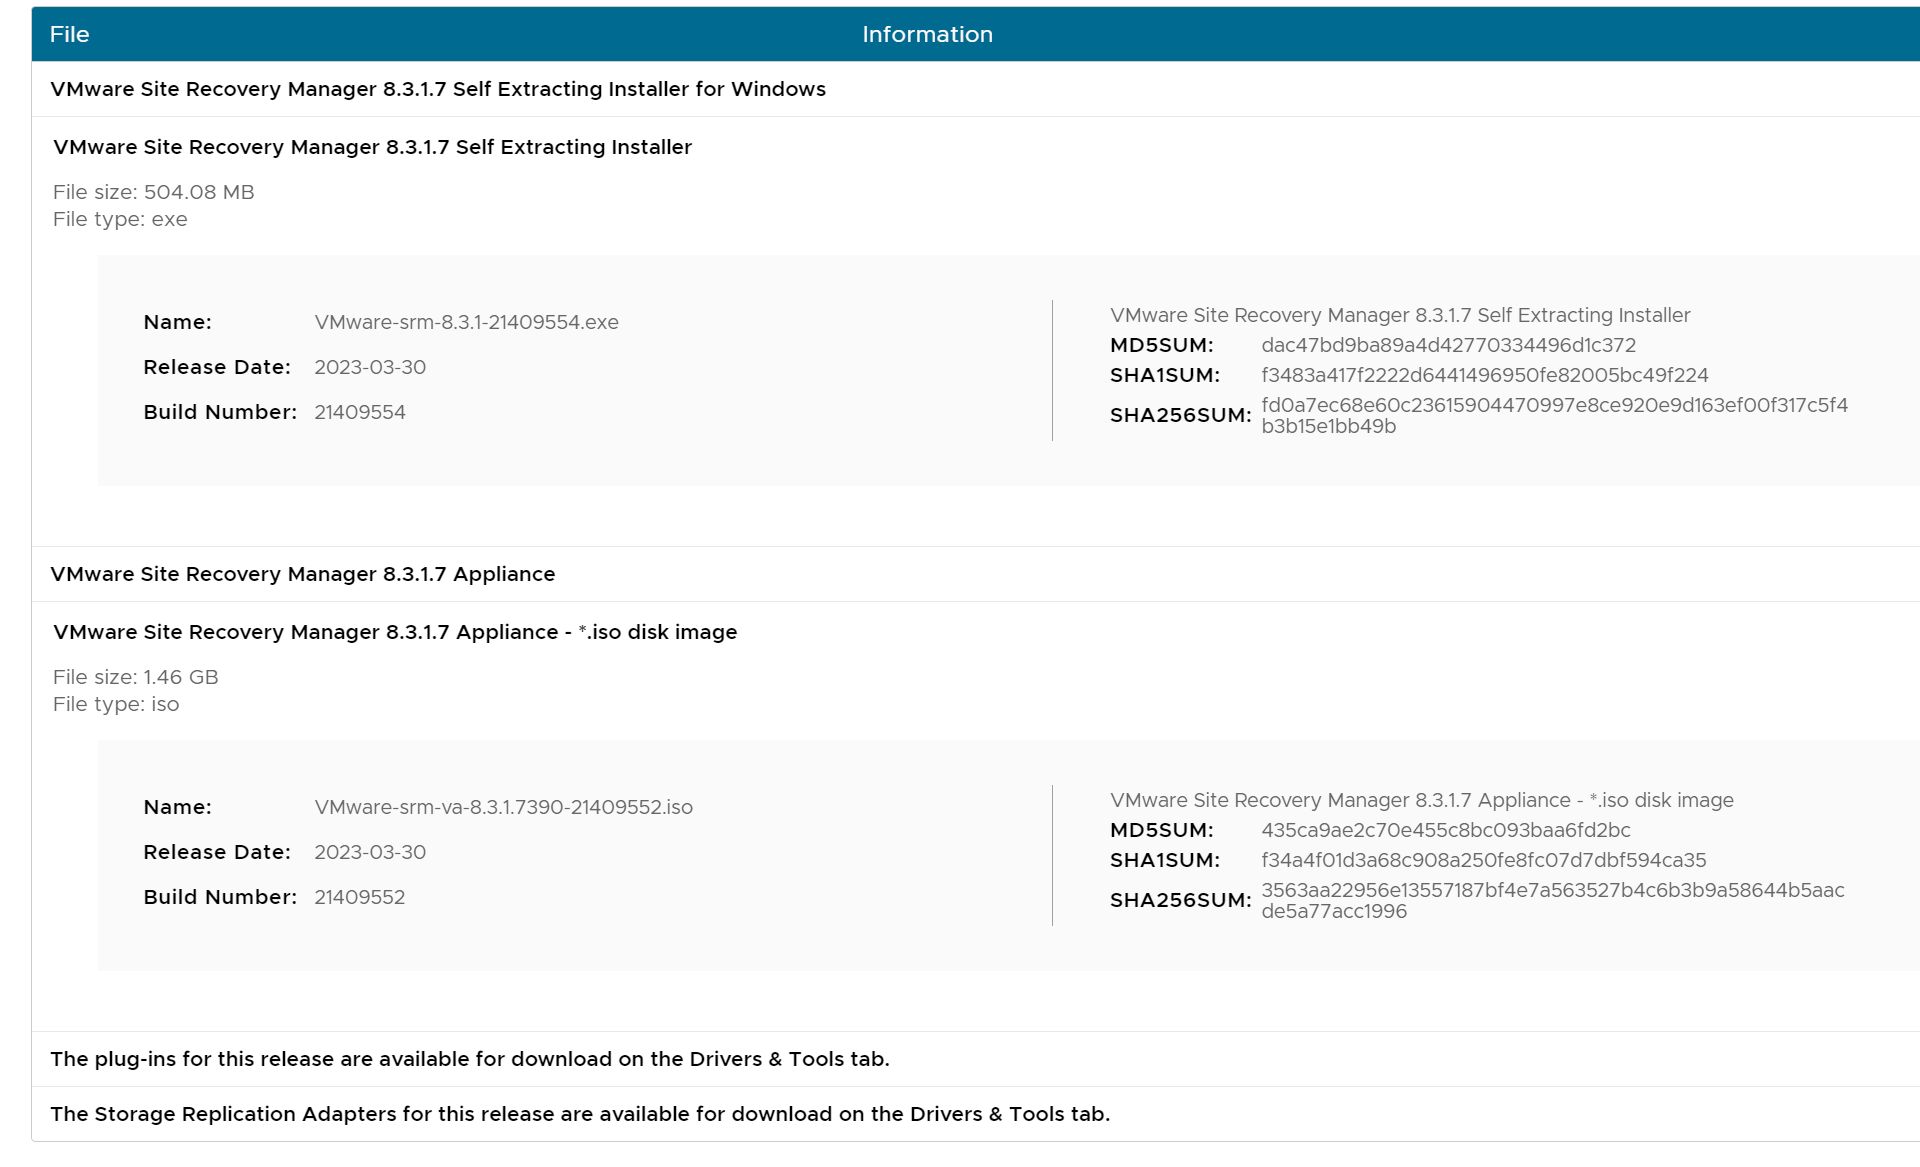Click the iso SHA256SUM hash value

[1552, 900]
